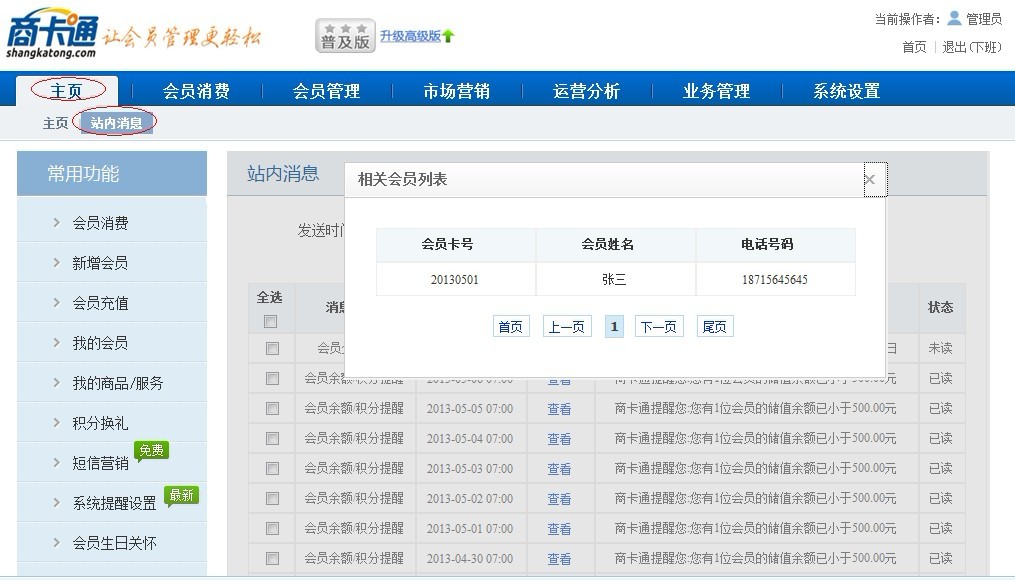Click 退出(下班) to log out
Screen dimensions: 1015x580
click(971, 47)
